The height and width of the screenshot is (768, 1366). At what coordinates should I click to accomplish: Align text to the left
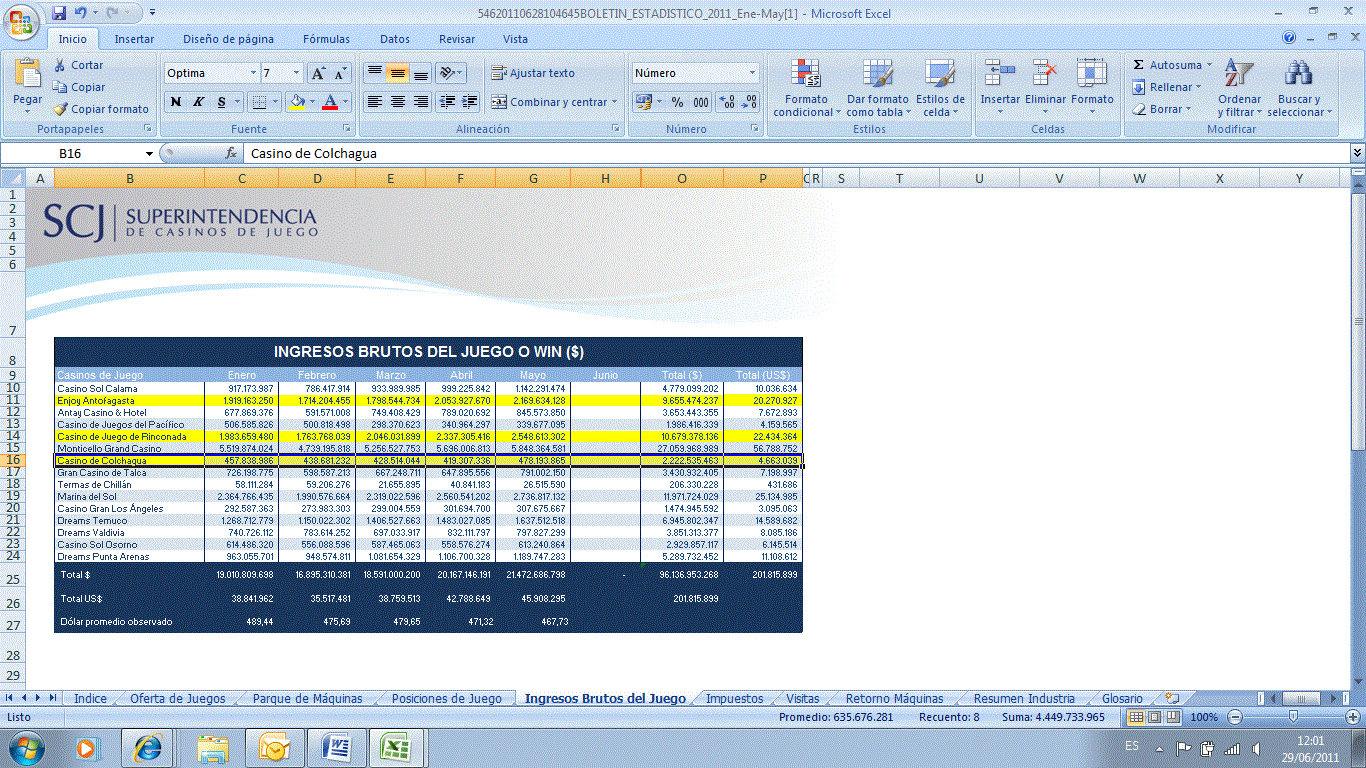(x=374, y=102)
